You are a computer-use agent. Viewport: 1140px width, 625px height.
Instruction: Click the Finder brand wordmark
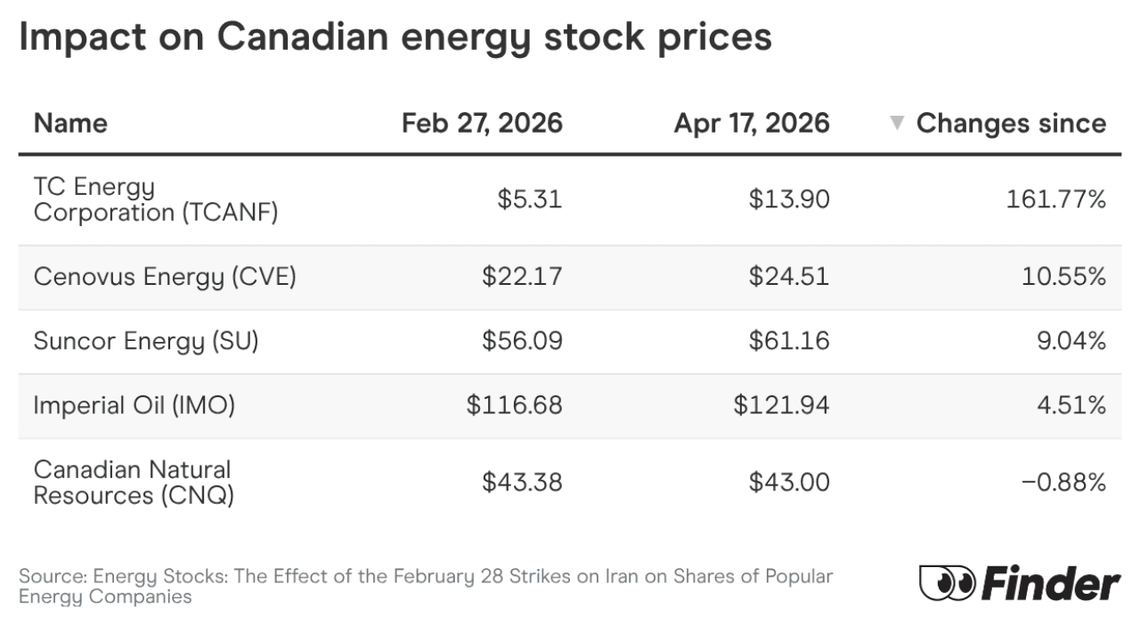(x=1050, y=584)
